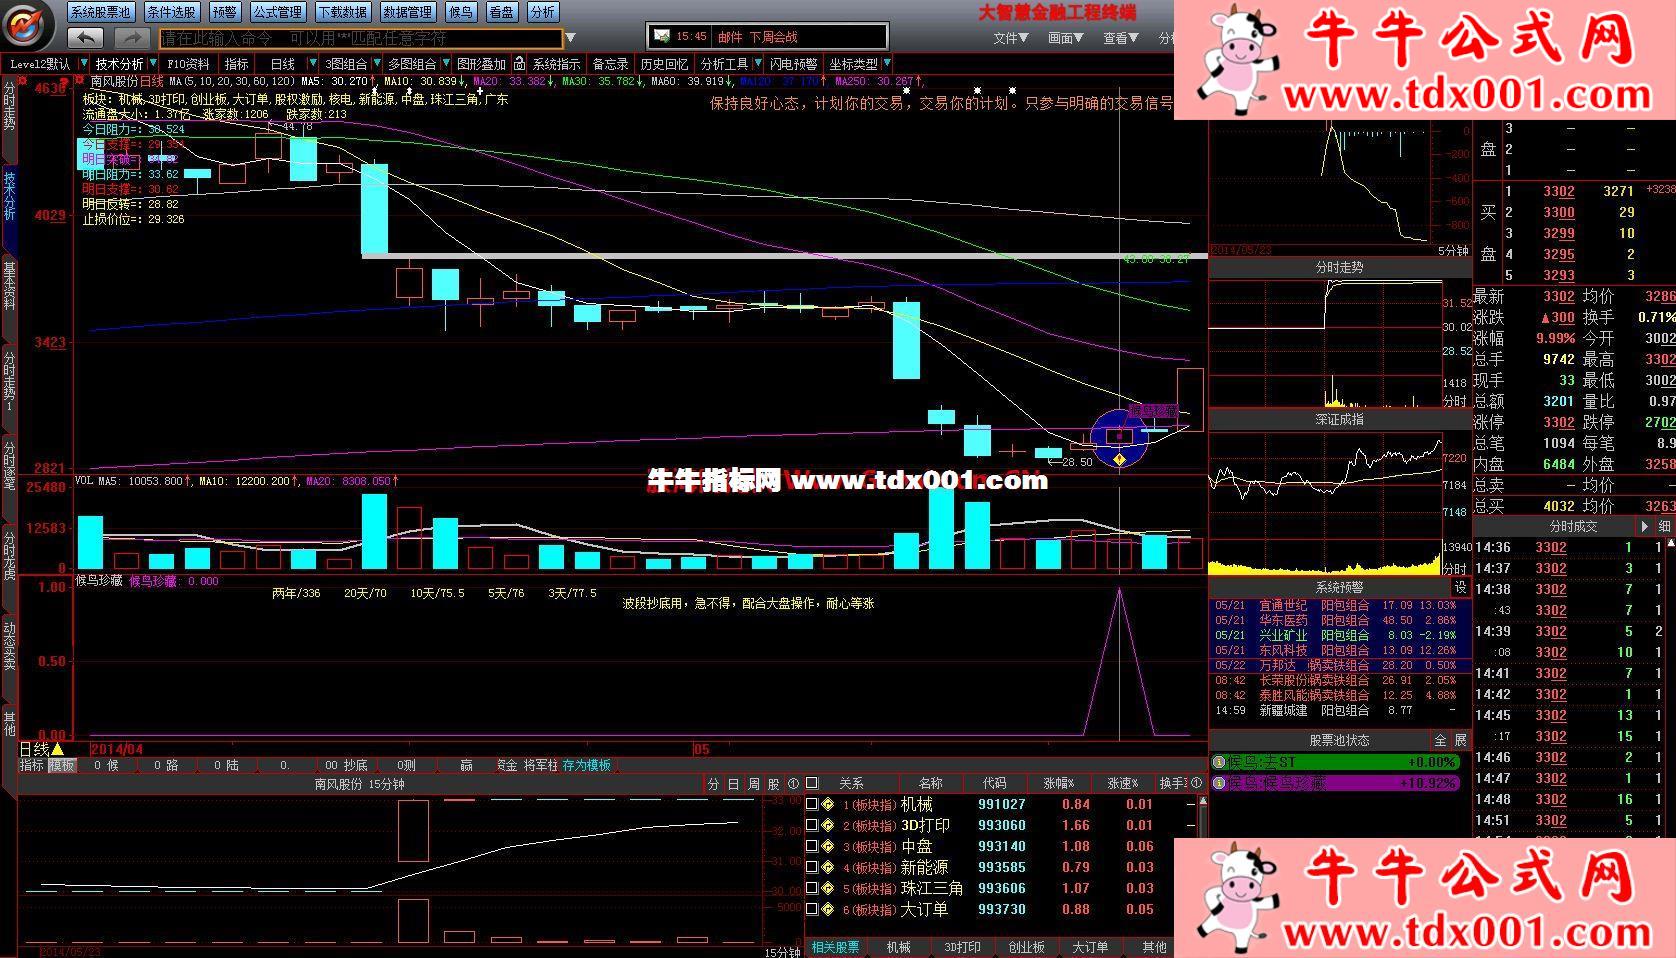Click the 股 button in 15分钟 panel
The image size is (1676, 958).
coord(773,784)
